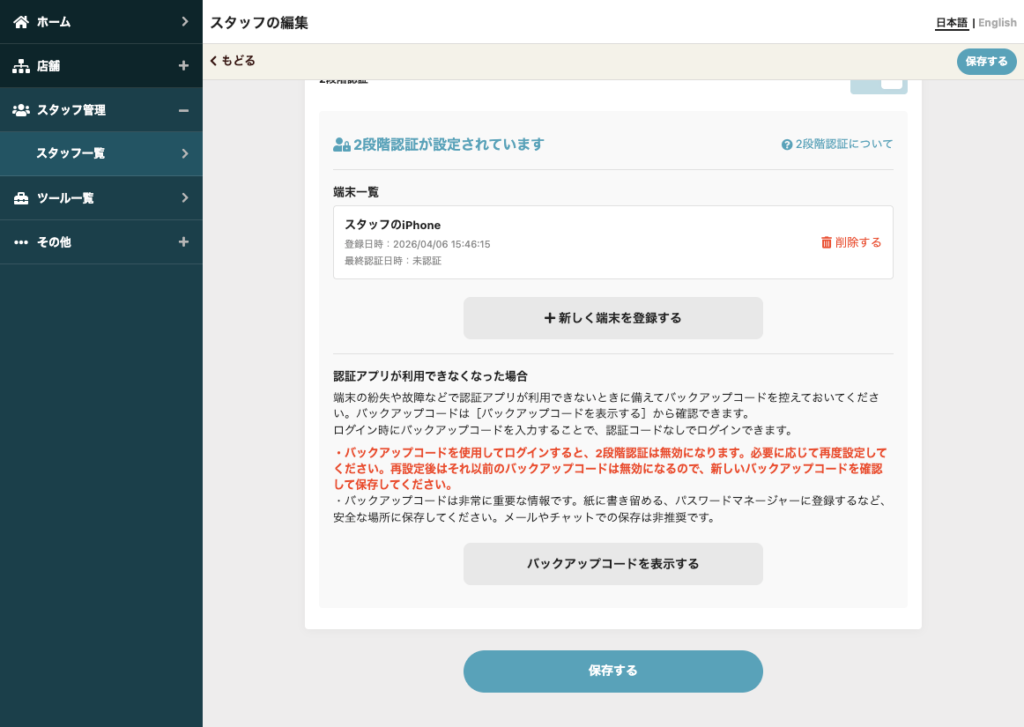Select 日本語 language option
The height and width of the screenshot is (727, 1024).
952,23
